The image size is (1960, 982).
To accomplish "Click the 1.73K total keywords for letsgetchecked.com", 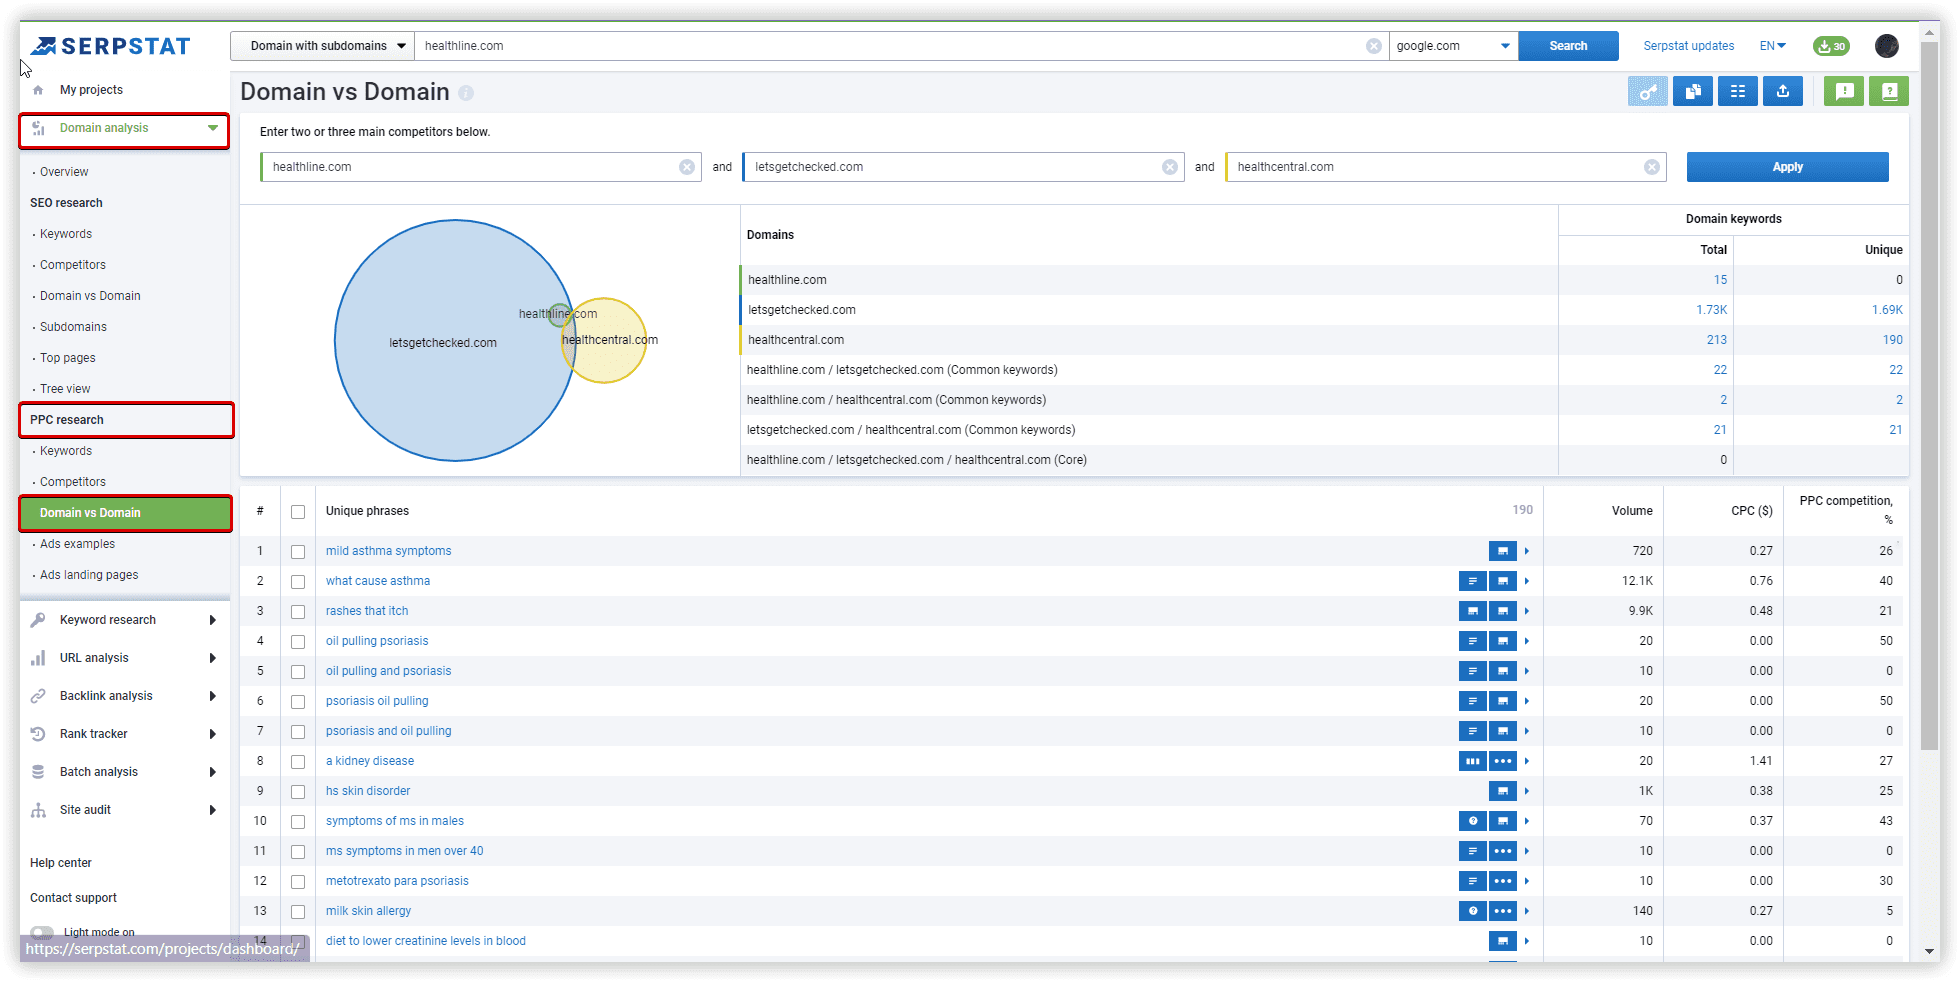I will [1711, 310].
